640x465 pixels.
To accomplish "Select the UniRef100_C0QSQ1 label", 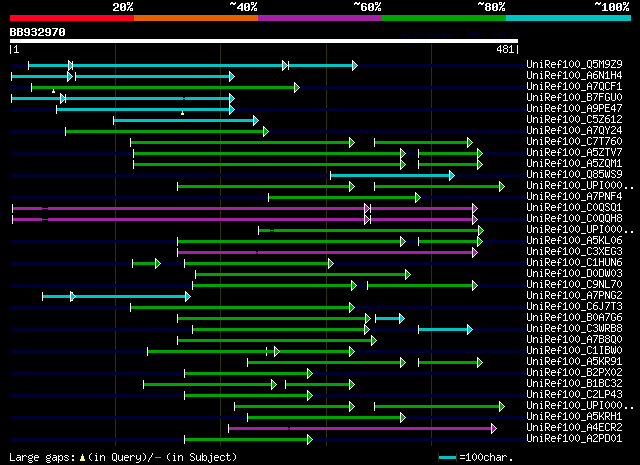I will [x=574, y=207].
